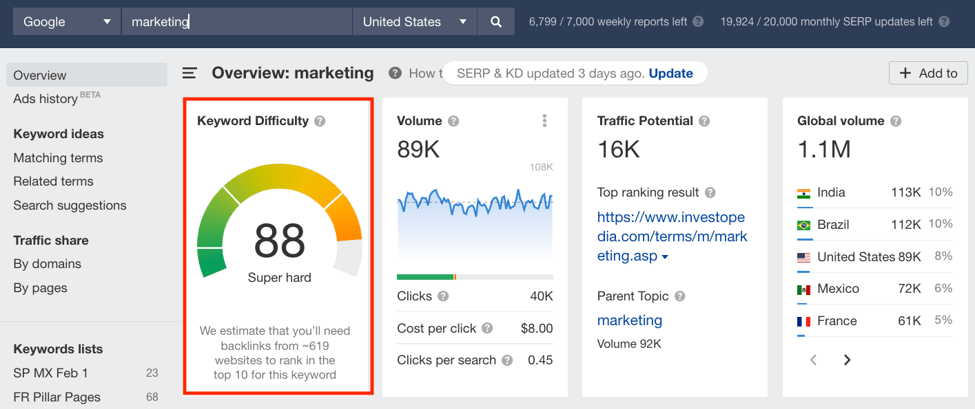
Task: Click the Add to button
Action: [x=928, y=73]
